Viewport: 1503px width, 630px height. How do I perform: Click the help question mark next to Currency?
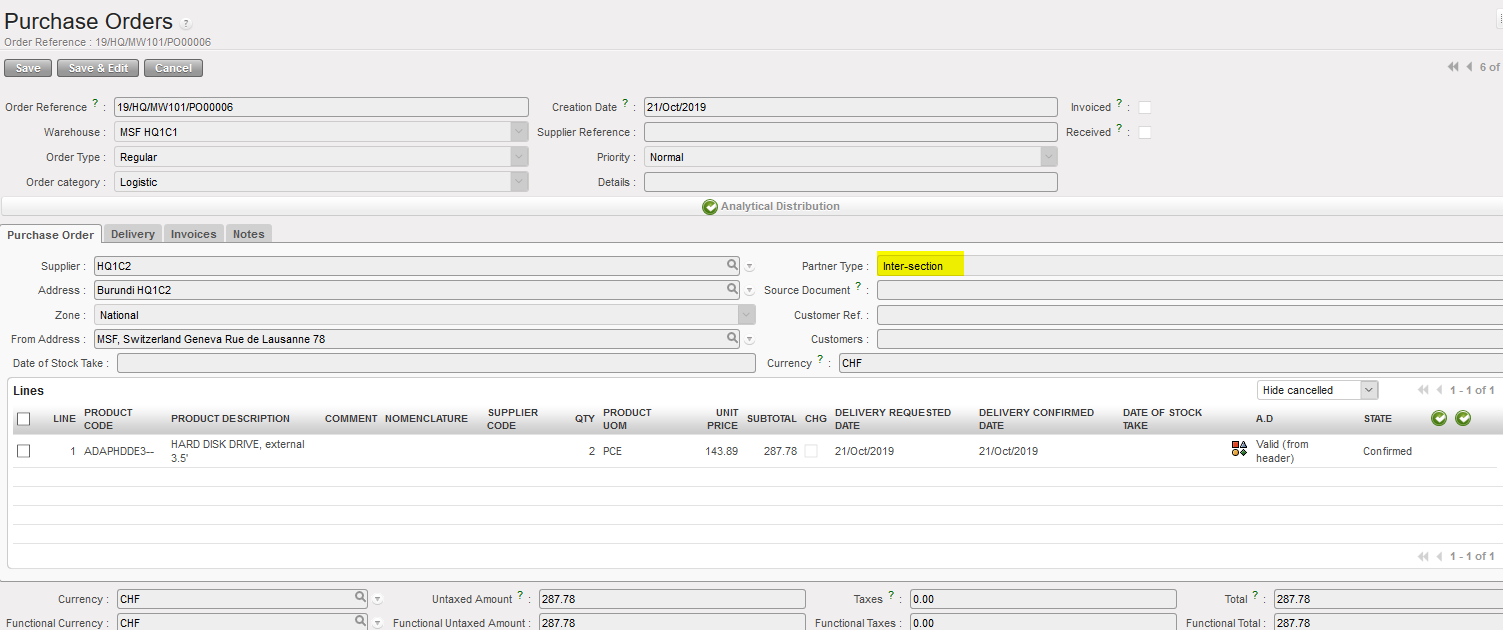point(821,360)
